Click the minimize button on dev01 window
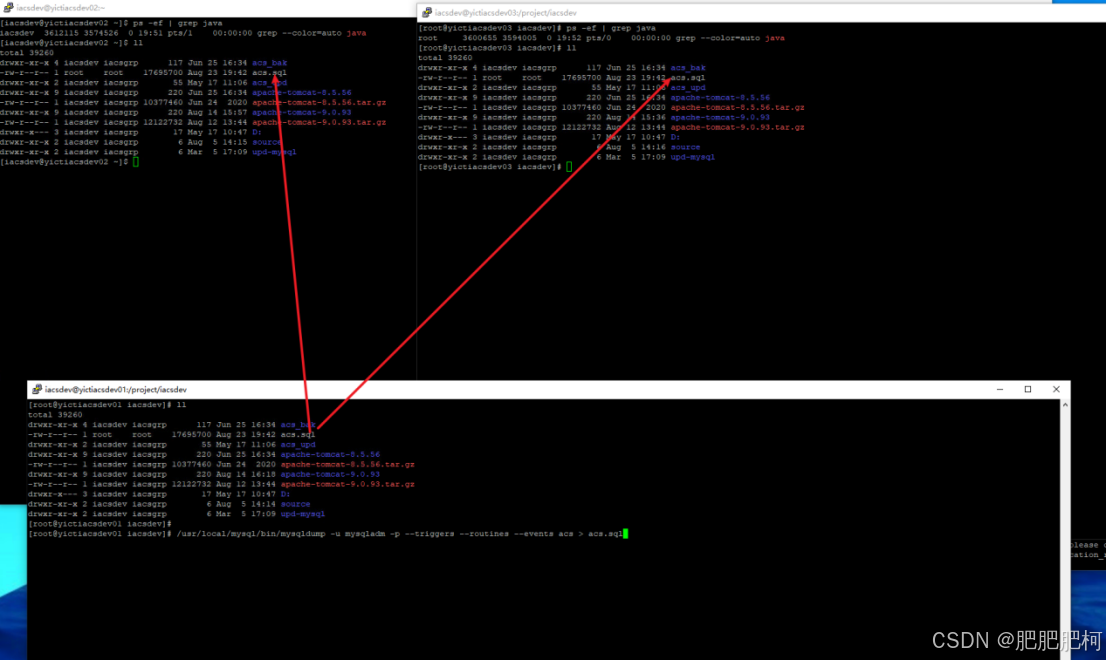This screenshot has width=1107, height=661. pyautogui.click(x=1000, y=388)
